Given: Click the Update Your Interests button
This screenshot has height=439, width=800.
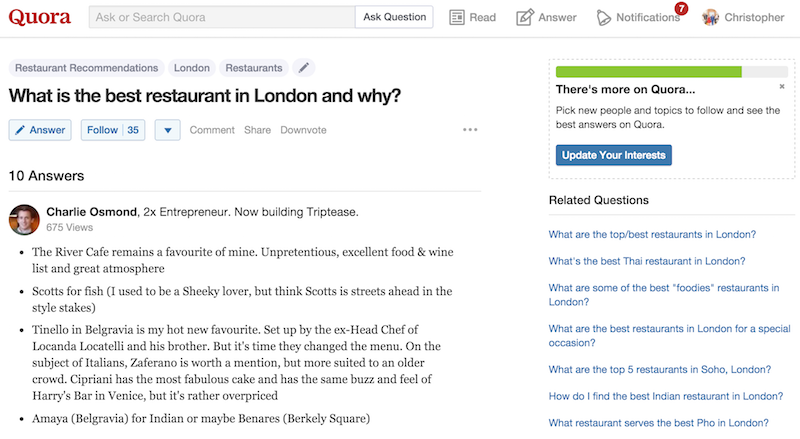Looking at the screenshot, I should [x=613, y=155].
